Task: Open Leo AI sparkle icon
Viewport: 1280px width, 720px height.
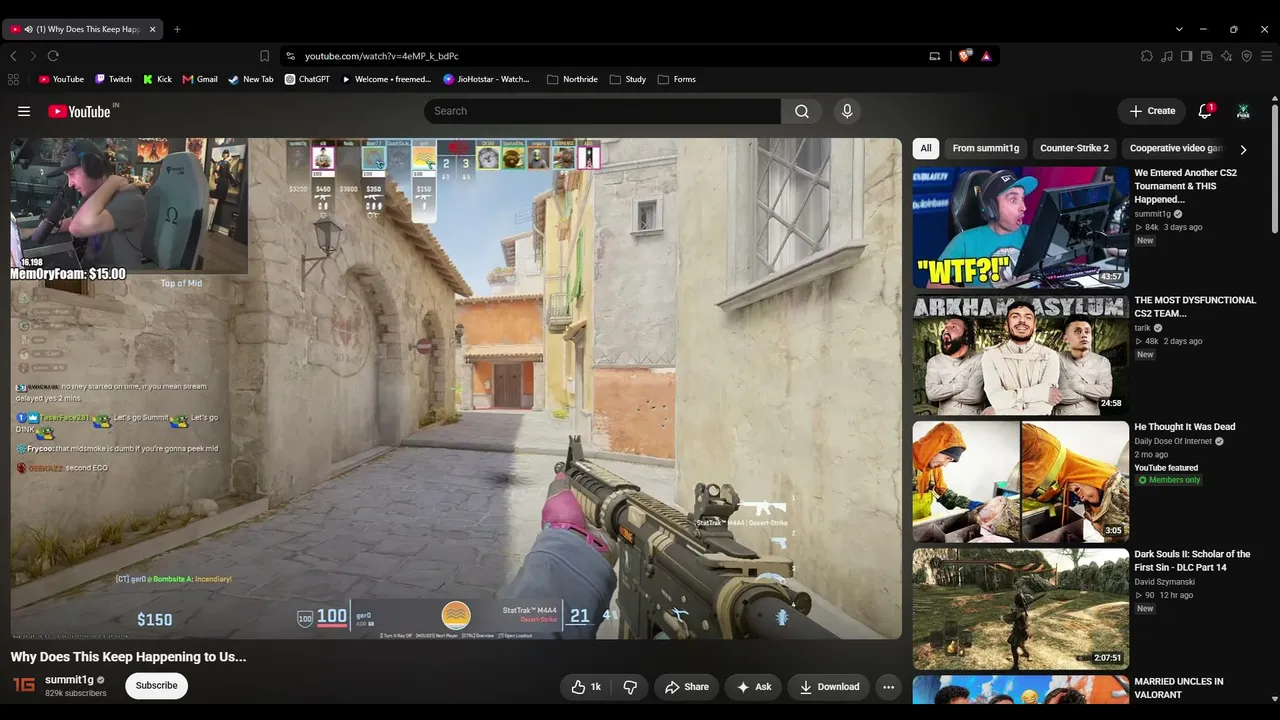Action: pos(1227,56)
